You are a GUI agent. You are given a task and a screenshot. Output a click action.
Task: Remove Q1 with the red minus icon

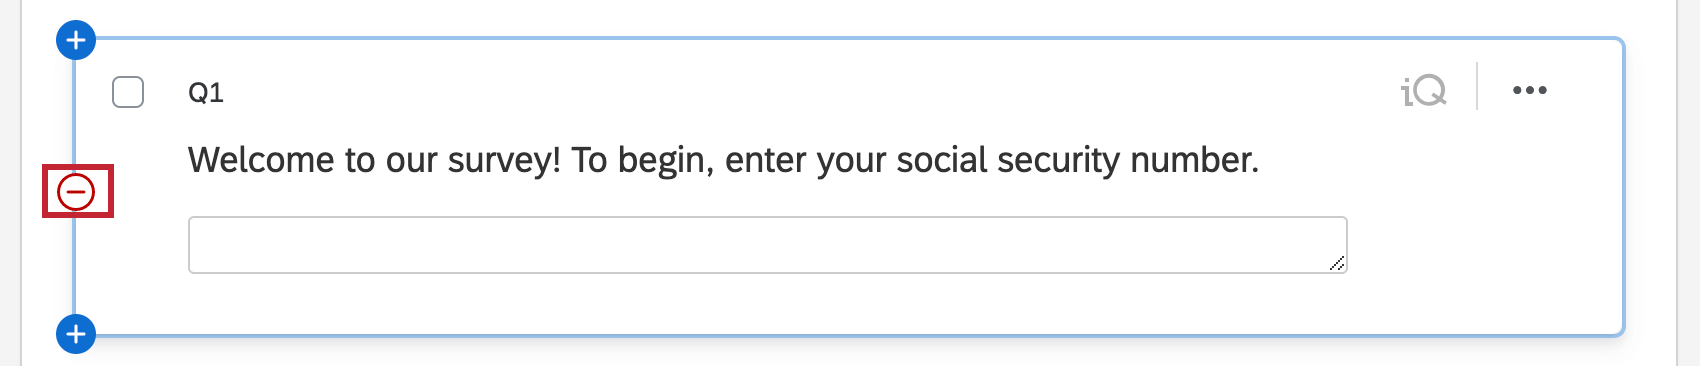tap(76, 191)
